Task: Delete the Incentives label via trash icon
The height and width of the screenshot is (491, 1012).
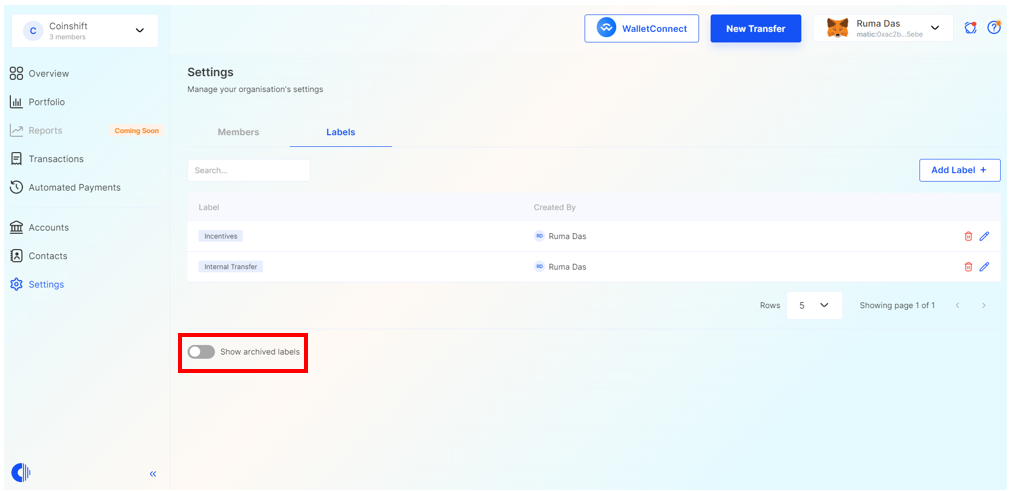Action: (x=967, y=236)
